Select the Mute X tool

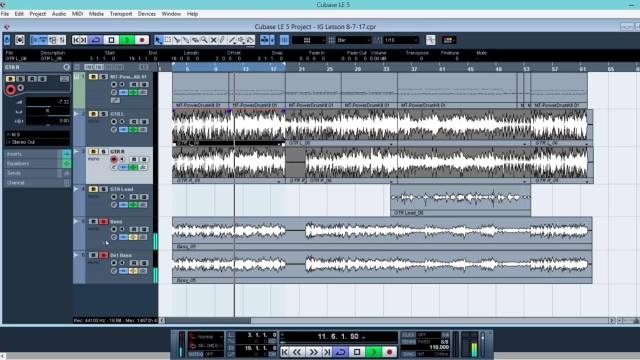pos(213,40)
